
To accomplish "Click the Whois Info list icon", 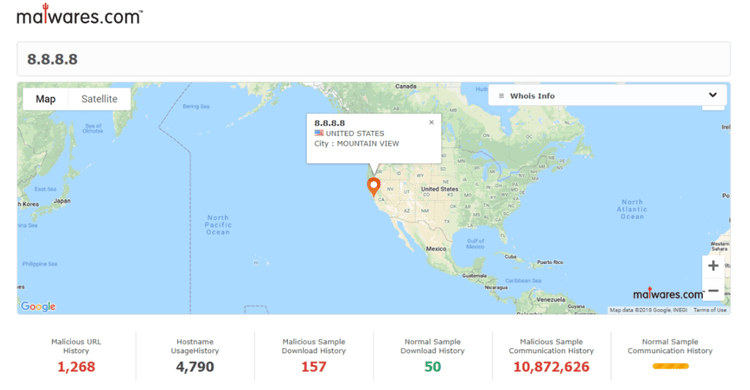I will pos(501,96).
